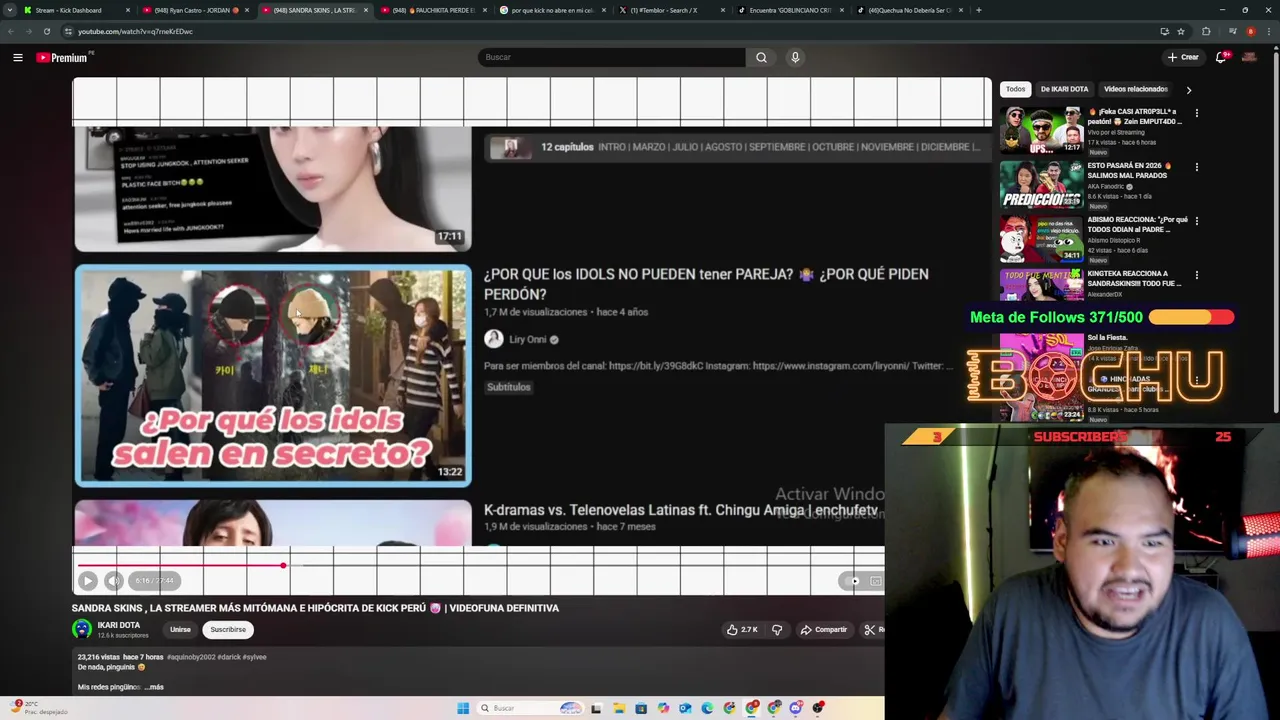Bookmark this page with star icon
Viewport: 1280px width, 720px height.
pos(1181,31)
